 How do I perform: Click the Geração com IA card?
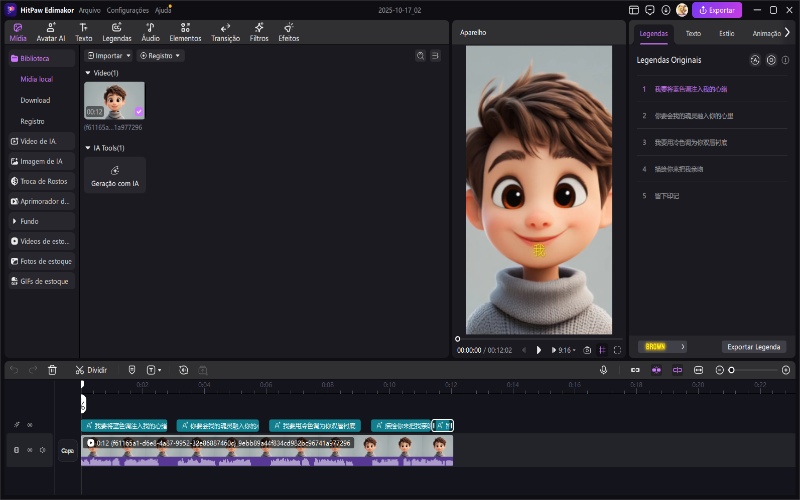coord(115,175)
